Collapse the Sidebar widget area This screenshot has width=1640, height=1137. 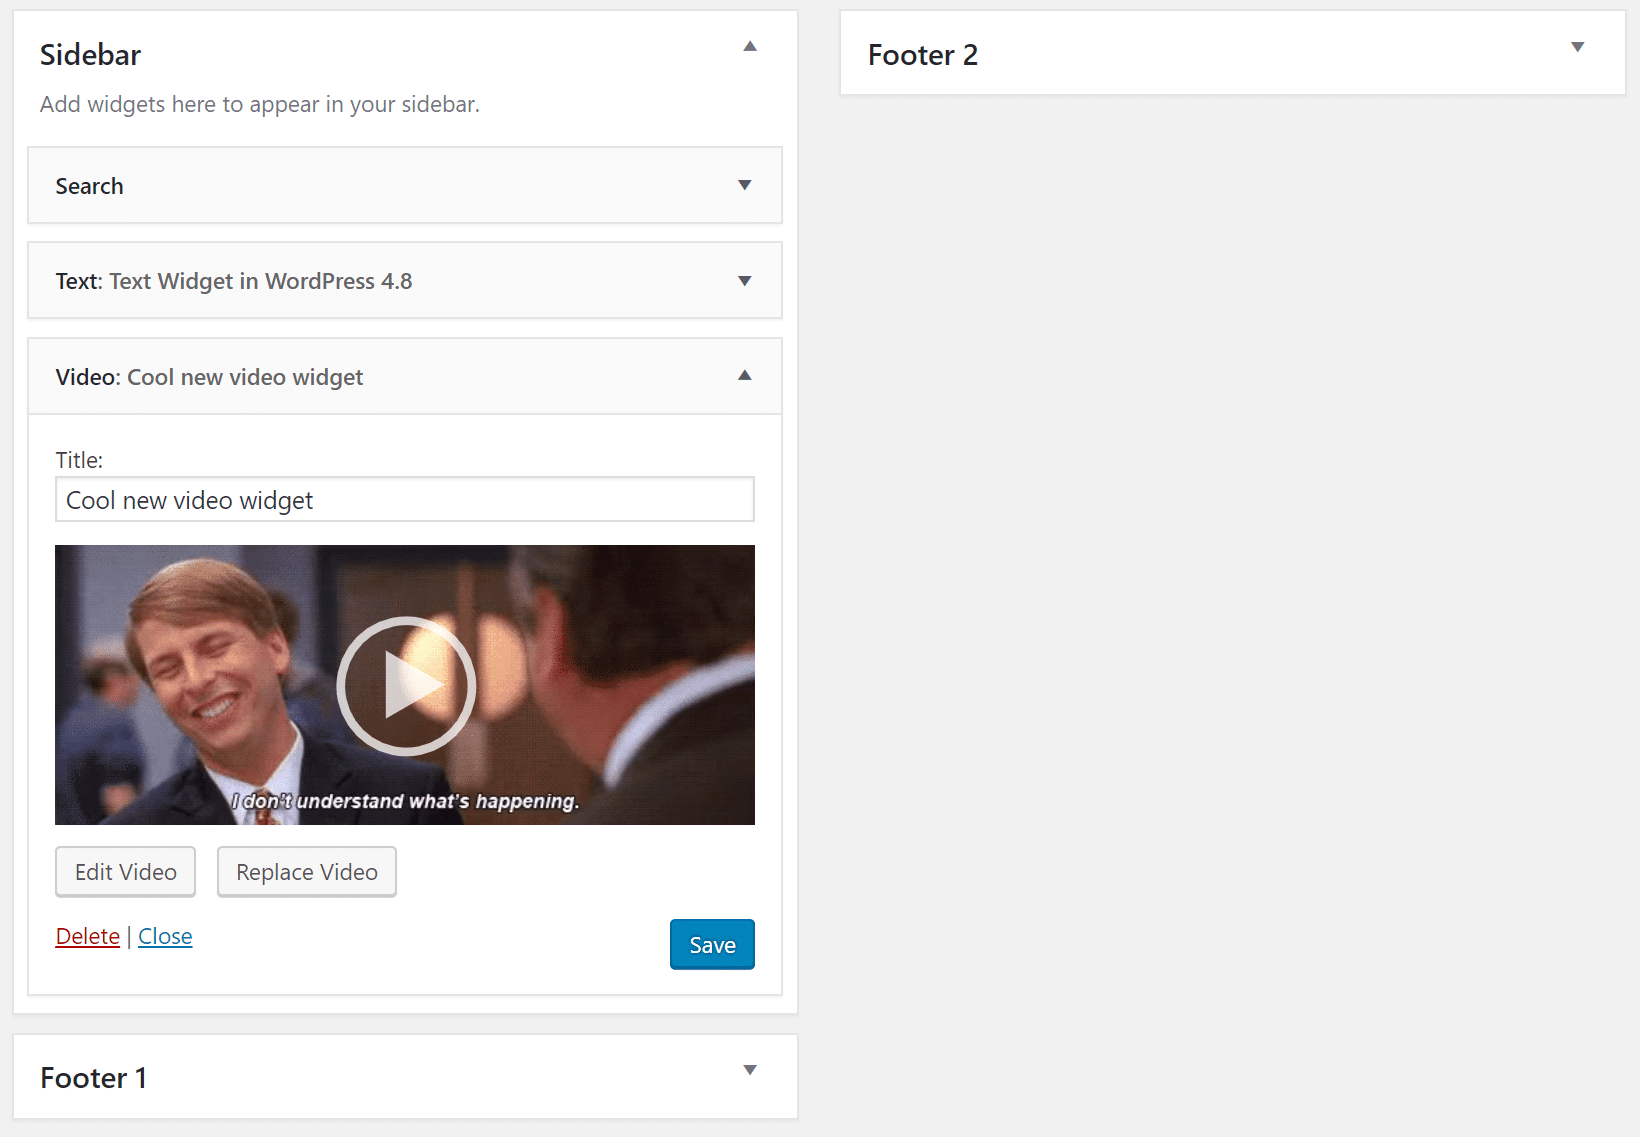point(749,46)
